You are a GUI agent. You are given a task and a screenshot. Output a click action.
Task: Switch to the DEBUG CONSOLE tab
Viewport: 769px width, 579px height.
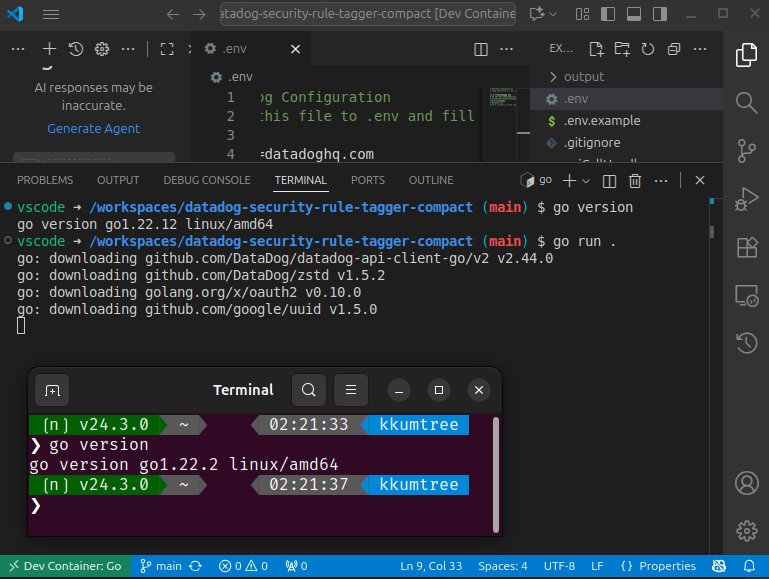(x=206, y=180)
